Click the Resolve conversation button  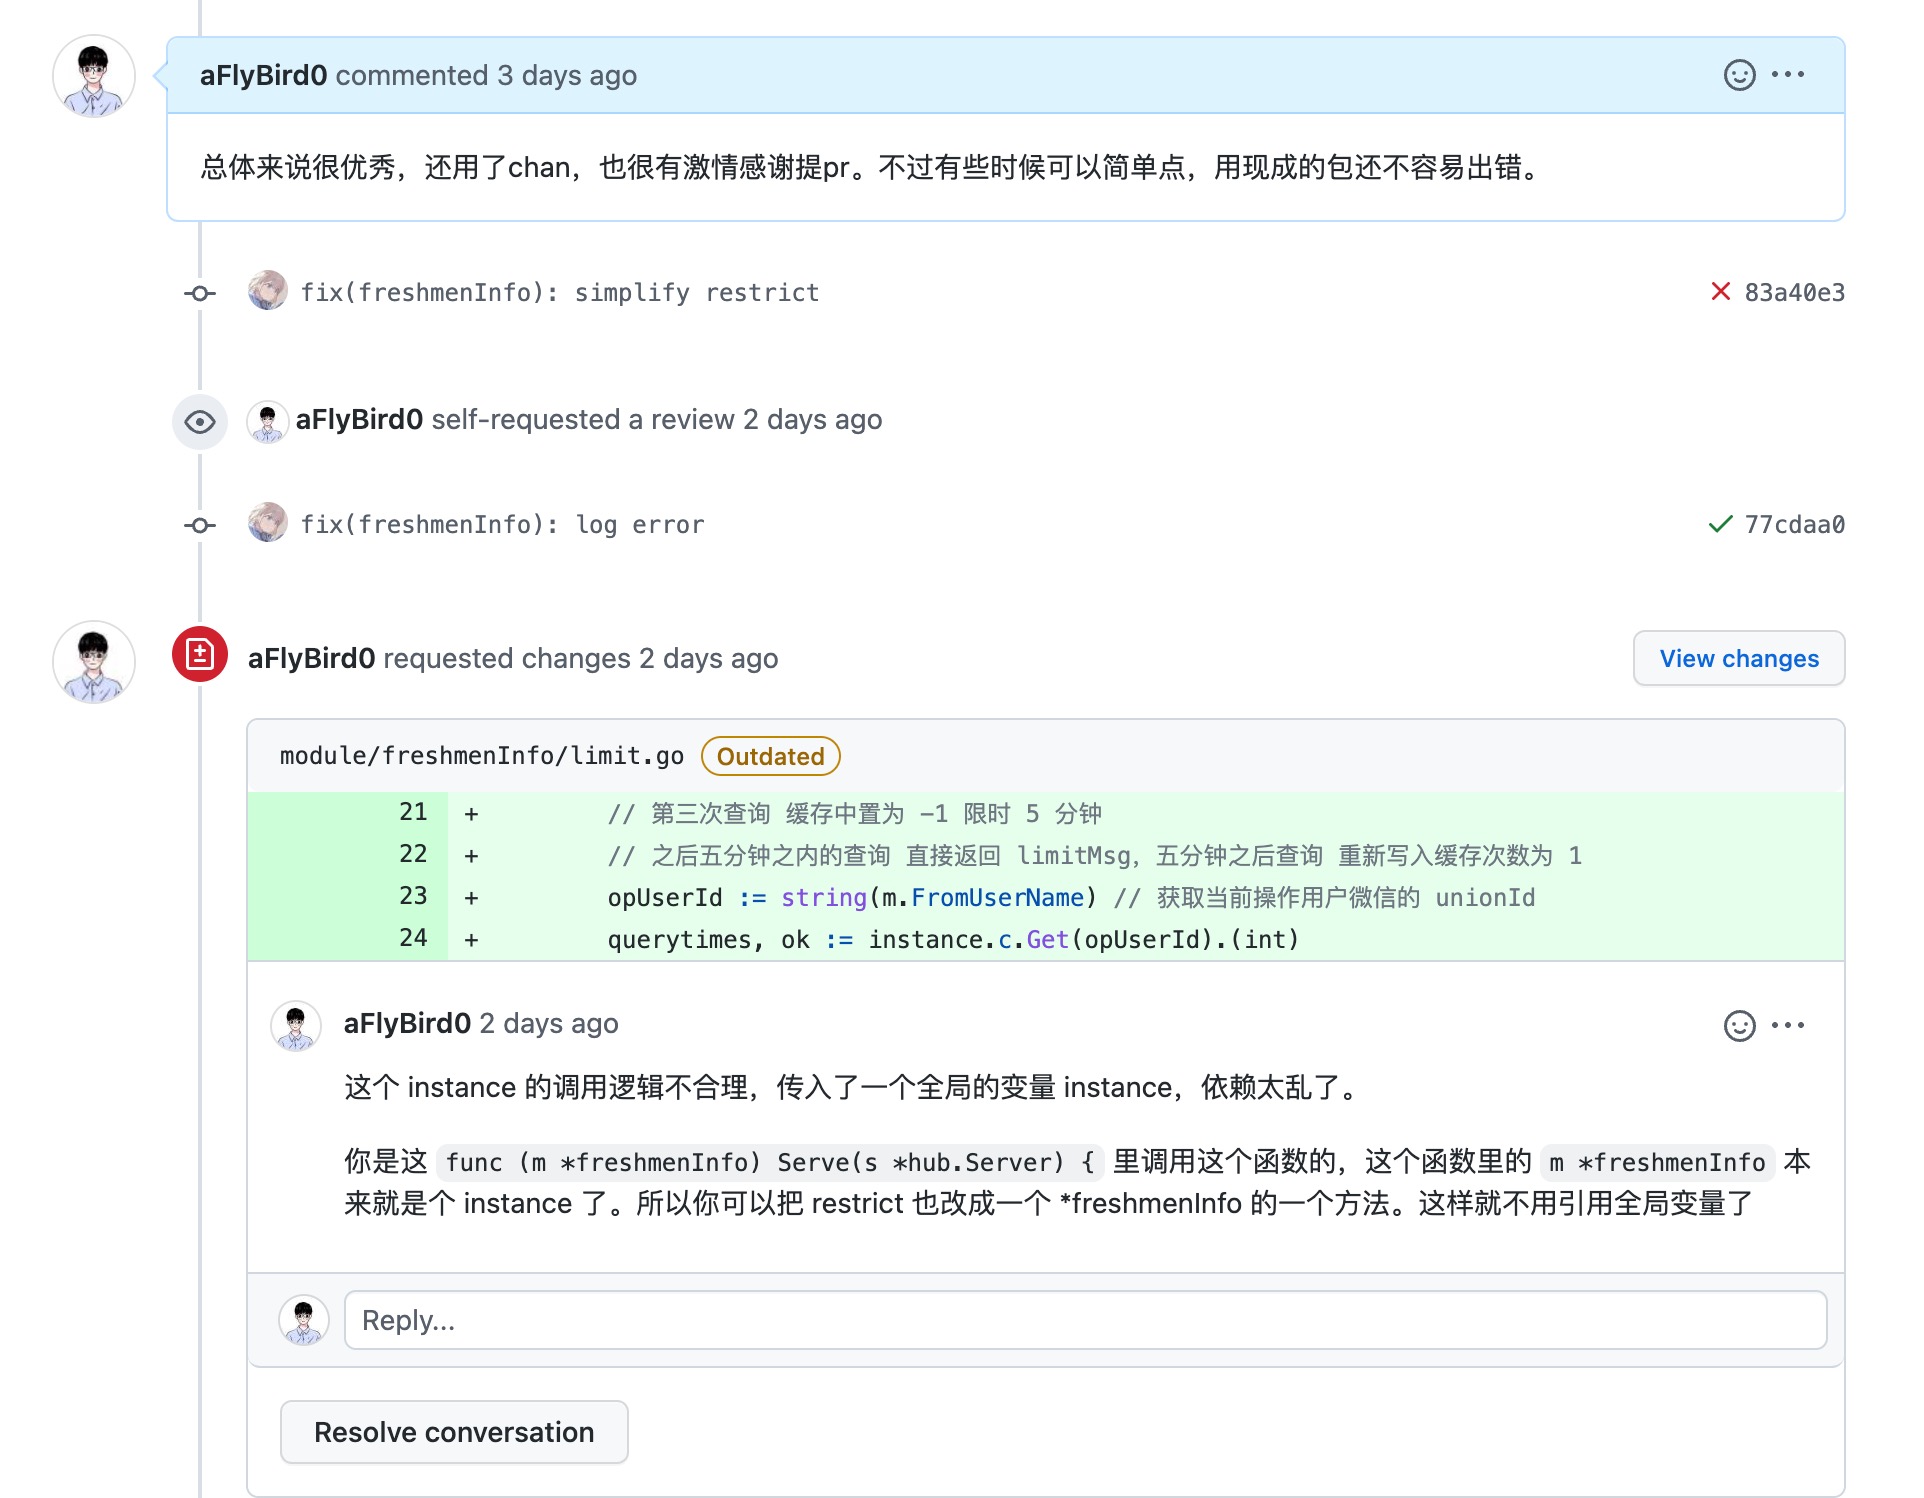tap(454, 1432)
